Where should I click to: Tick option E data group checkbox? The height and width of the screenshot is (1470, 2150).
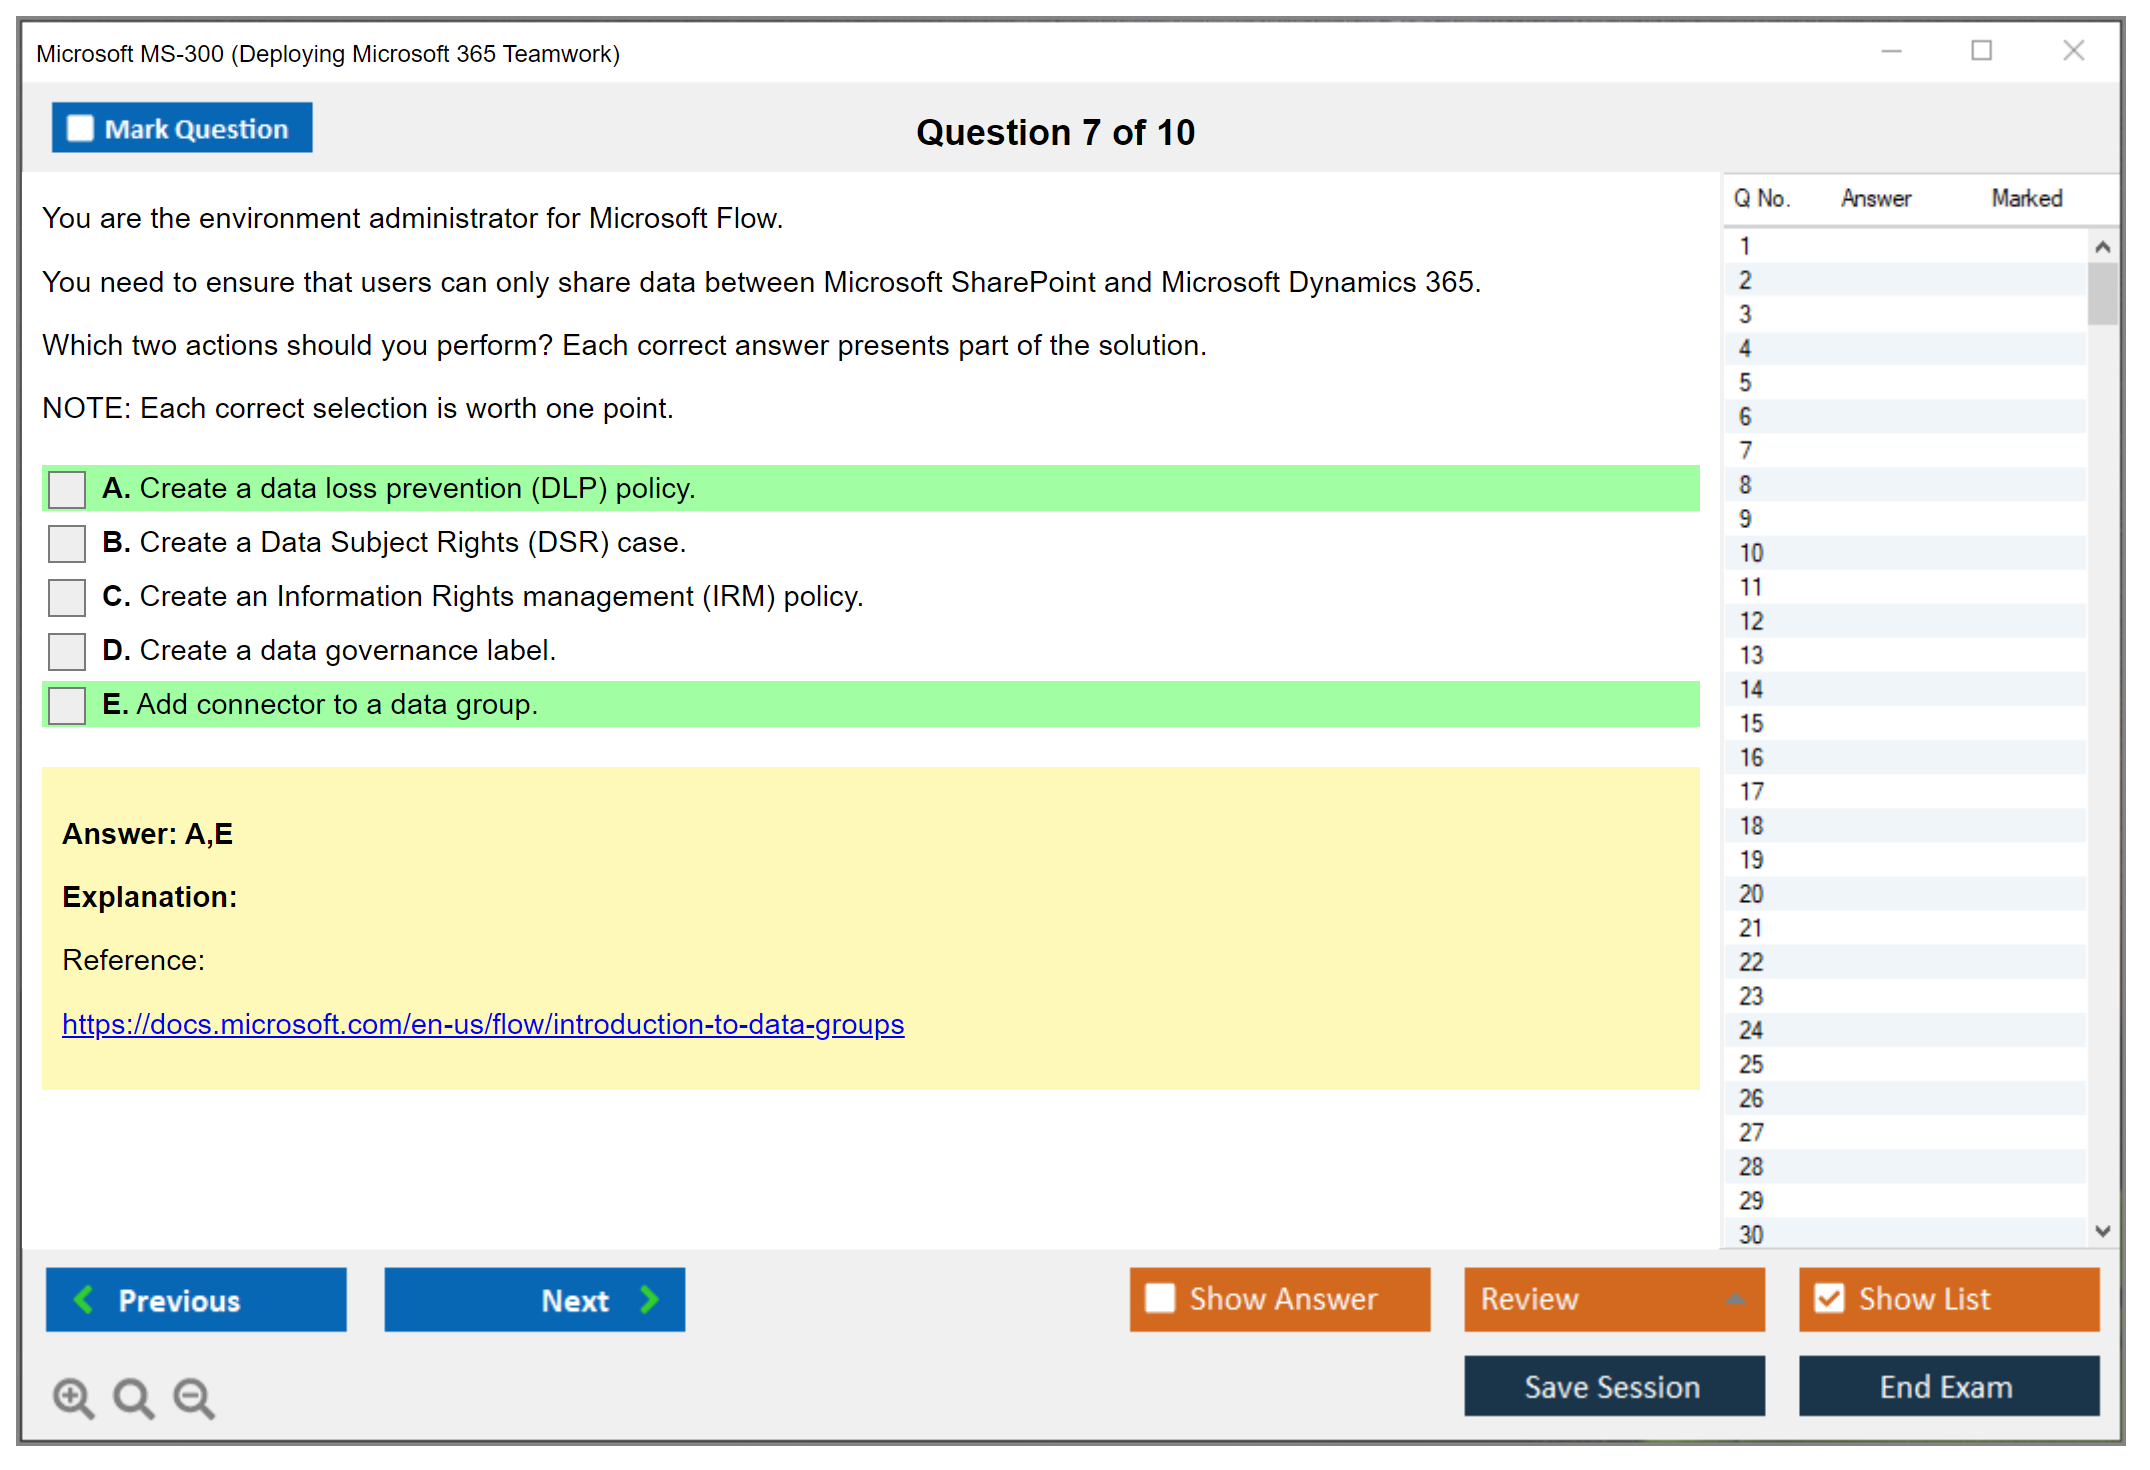67,706
